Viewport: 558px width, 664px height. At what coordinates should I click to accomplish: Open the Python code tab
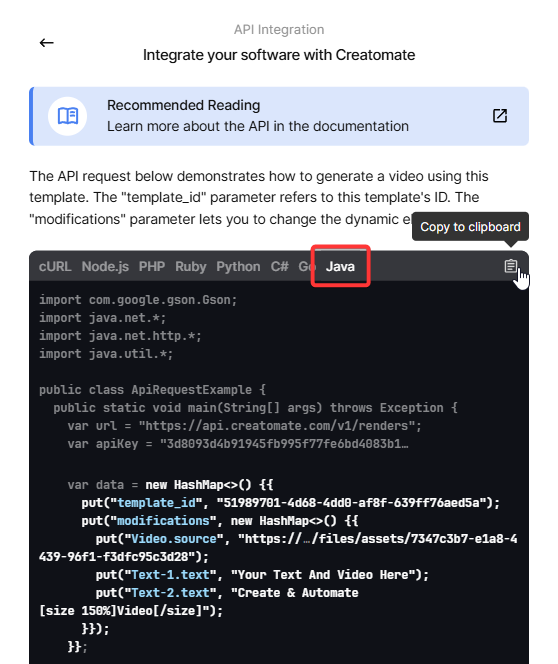pos(238,267)
